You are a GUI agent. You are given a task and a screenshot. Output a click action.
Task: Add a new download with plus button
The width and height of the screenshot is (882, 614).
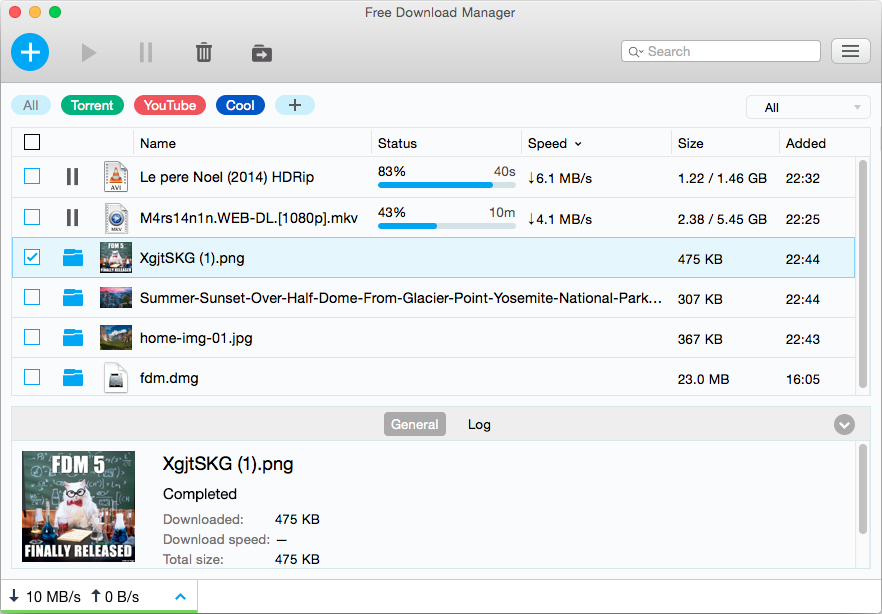30,52
